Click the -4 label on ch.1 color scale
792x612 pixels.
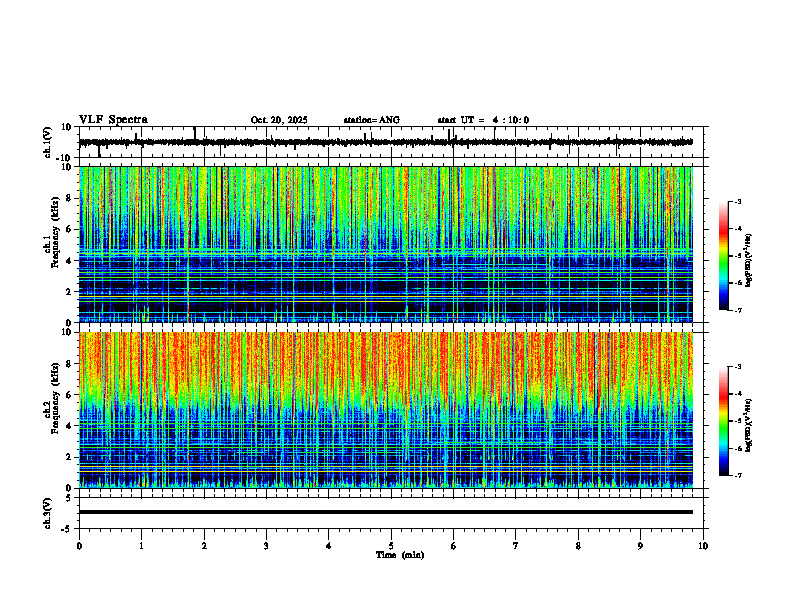[x=738, y=229]
